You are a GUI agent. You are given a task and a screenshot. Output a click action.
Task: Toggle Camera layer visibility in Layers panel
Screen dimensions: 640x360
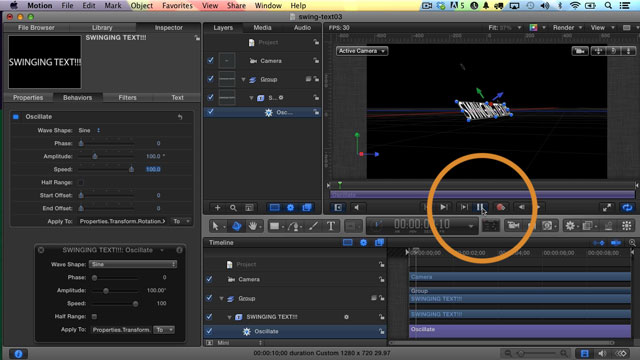point(210,60)
